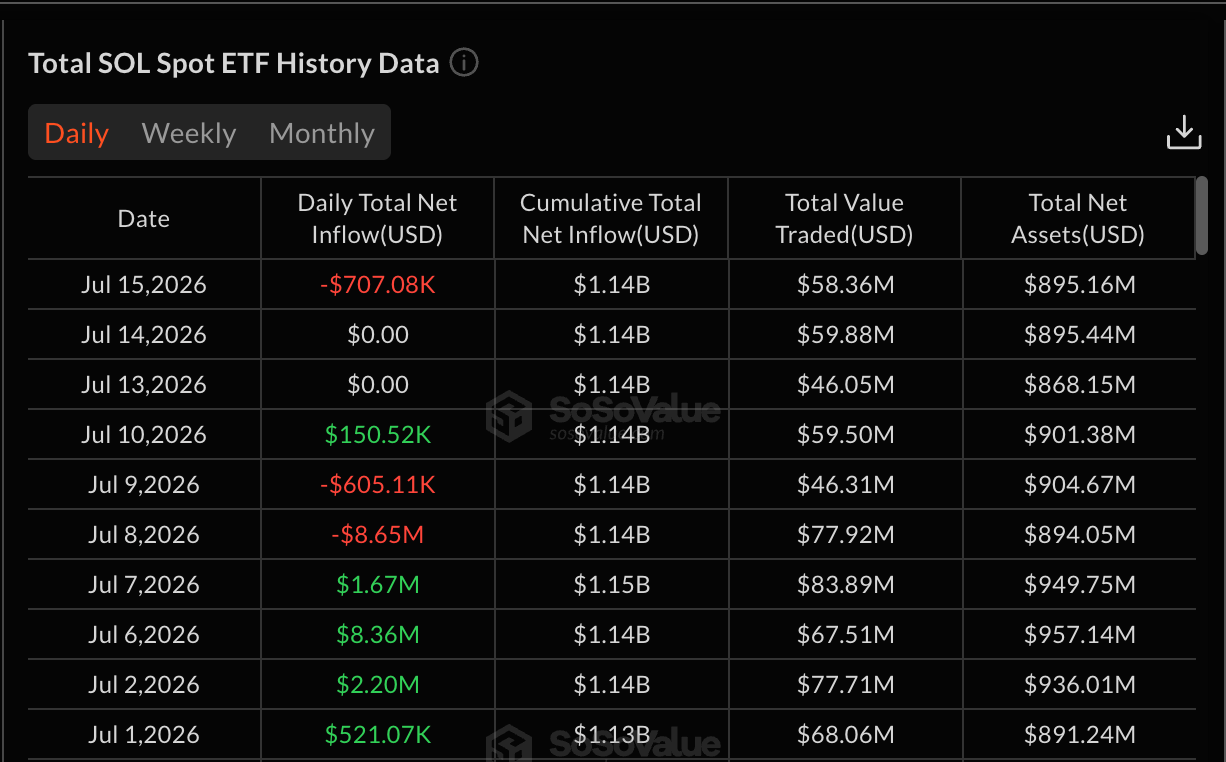1226x762 pixels.
Task: Click the $957.14M net assets cell
Action: [1080, 635]
